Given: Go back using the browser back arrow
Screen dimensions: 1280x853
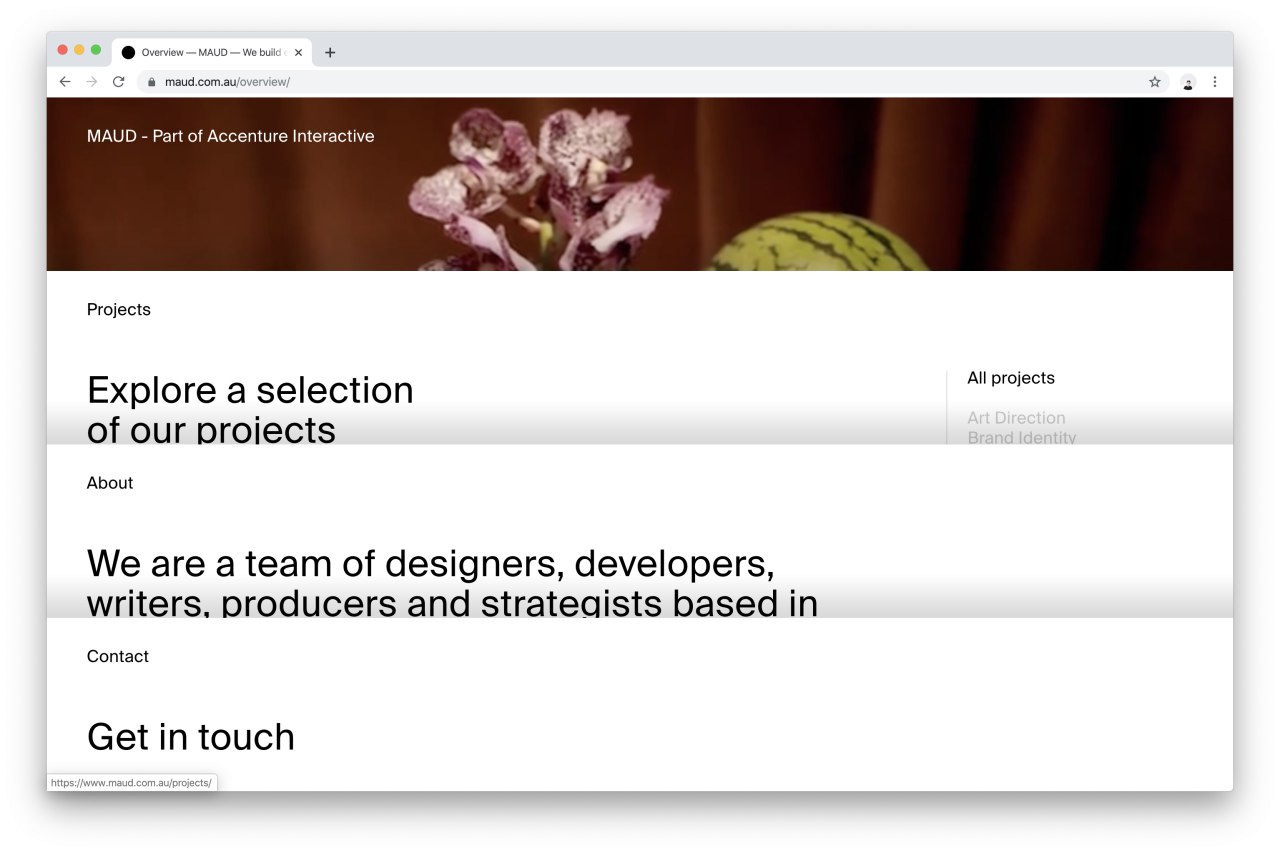Looking at the screenshot, I should 65,82.
